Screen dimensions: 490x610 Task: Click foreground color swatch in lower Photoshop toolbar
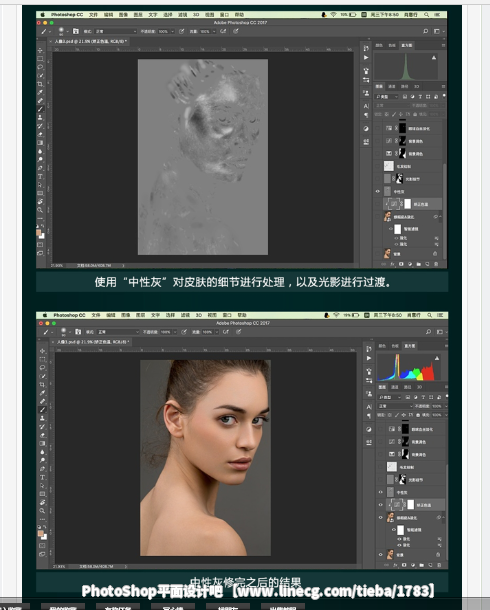tap(40, 533)
